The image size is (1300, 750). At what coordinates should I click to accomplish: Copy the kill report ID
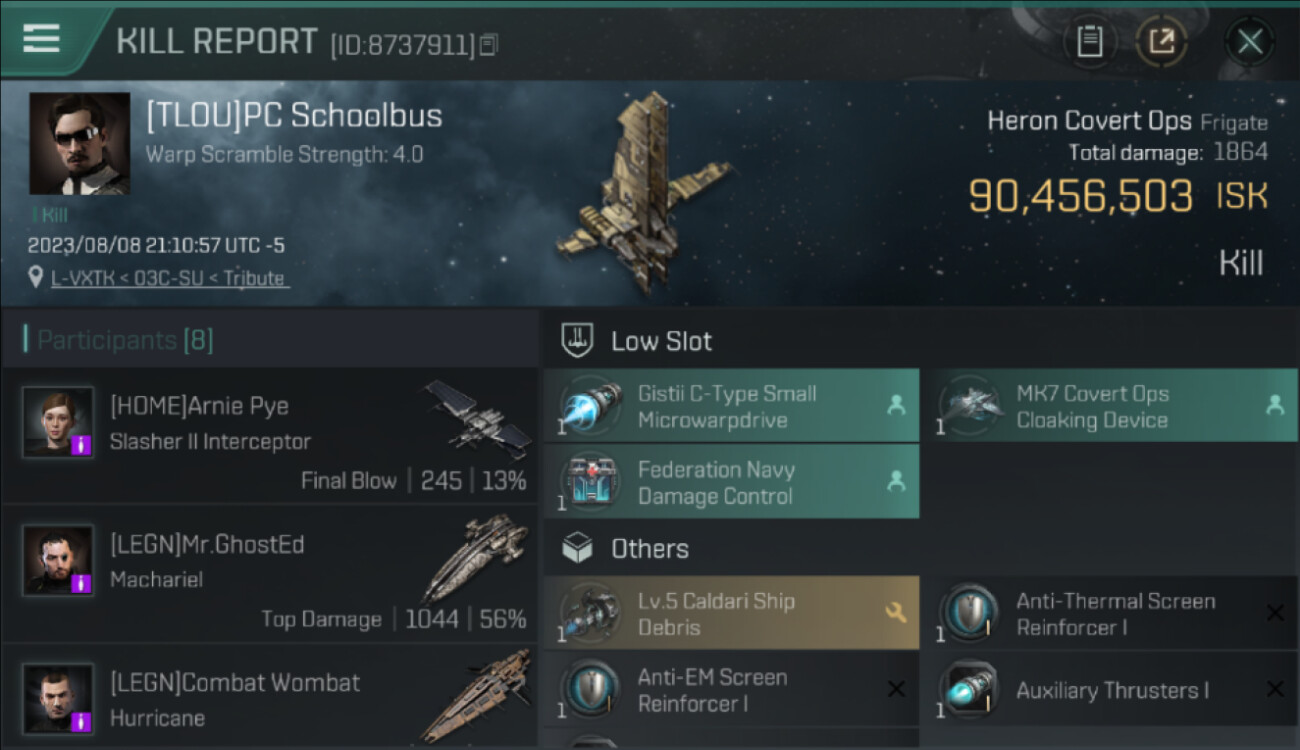pos(488,44)
